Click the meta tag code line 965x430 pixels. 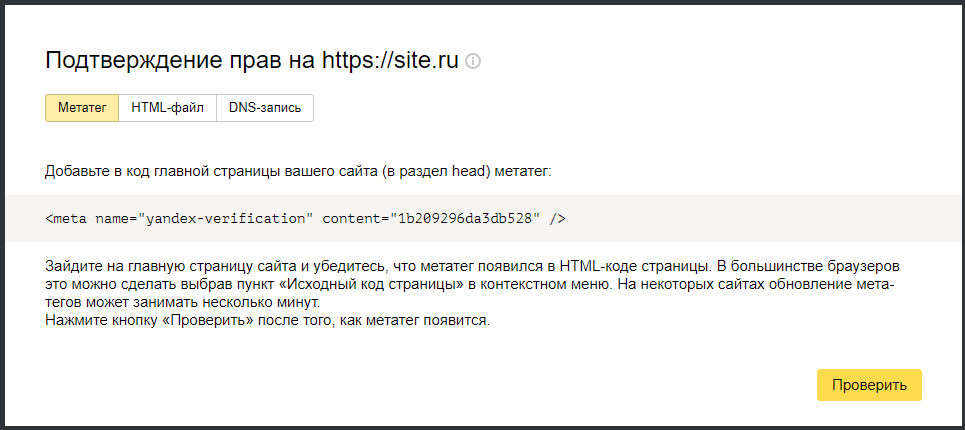306,218
